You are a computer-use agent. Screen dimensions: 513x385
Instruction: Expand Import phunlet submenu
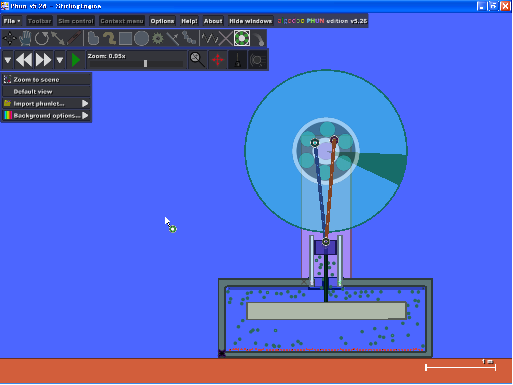pos(46,104)
